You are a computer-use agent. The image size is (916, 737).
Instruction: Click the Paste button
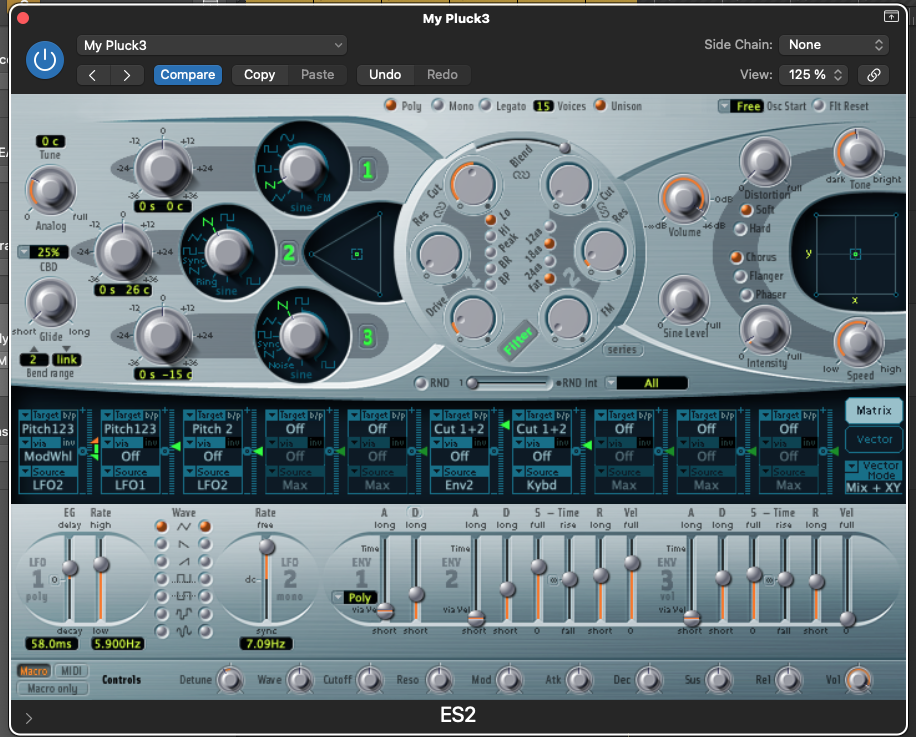[317, 75]
